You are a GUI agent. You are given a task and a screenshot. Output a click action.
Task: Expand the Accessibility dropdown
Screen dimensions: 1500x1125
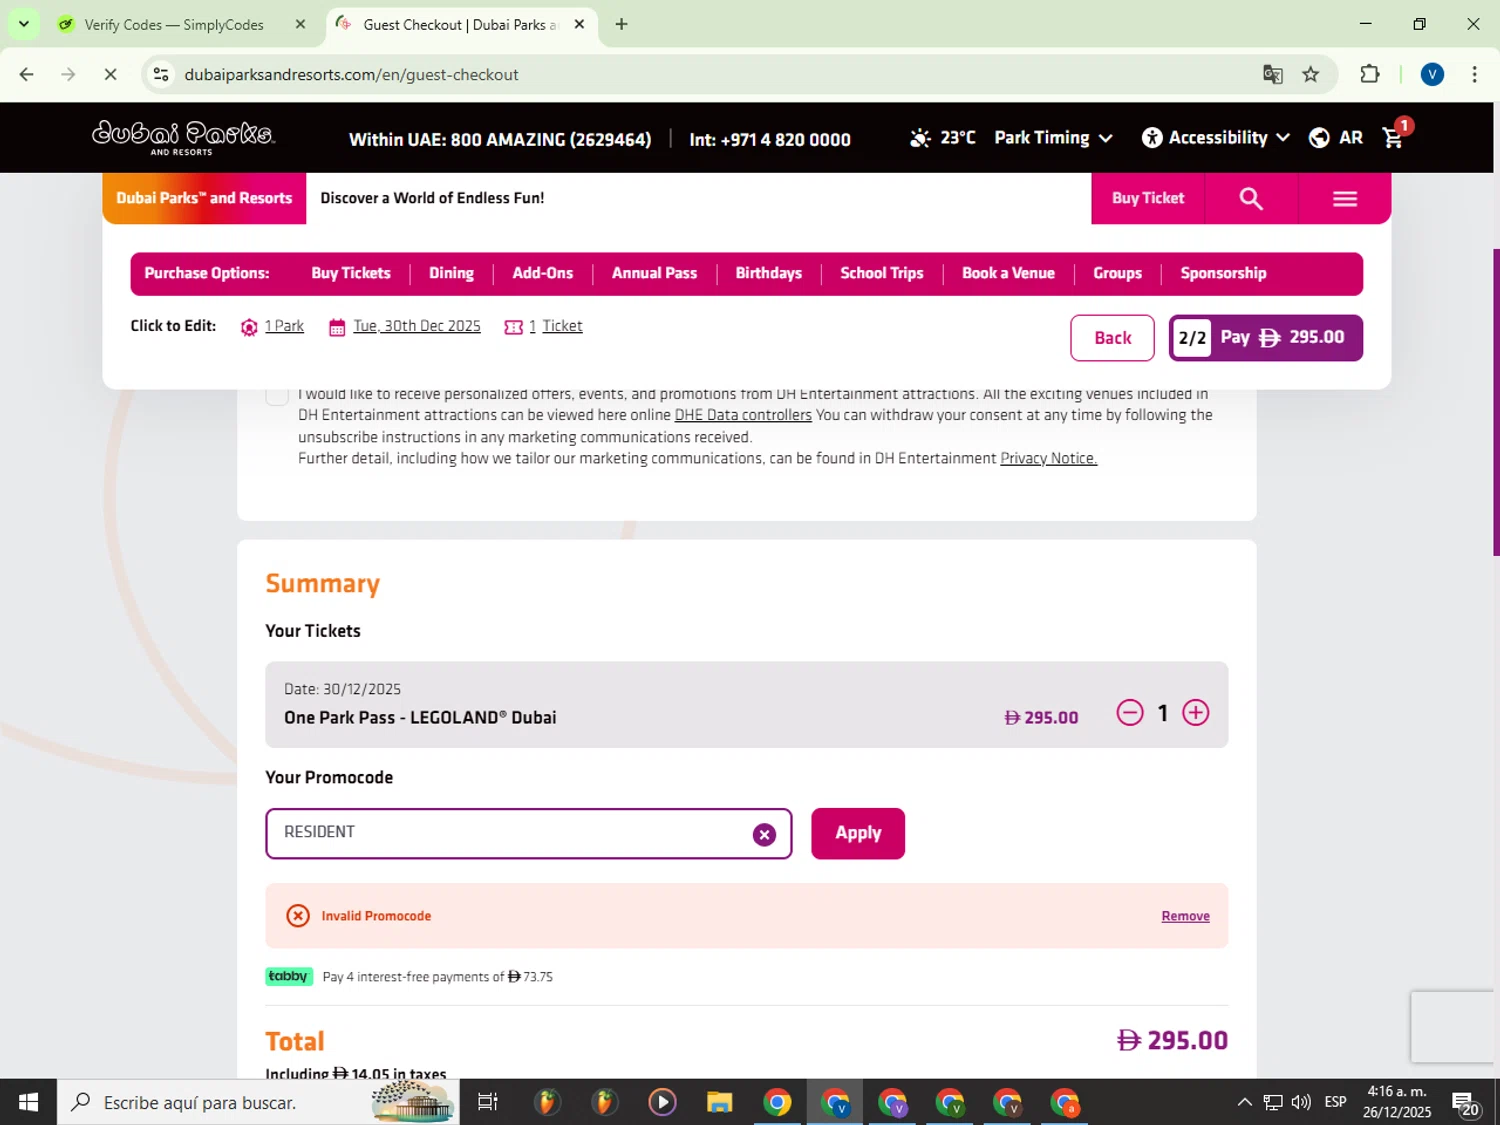coord(1216,138)
